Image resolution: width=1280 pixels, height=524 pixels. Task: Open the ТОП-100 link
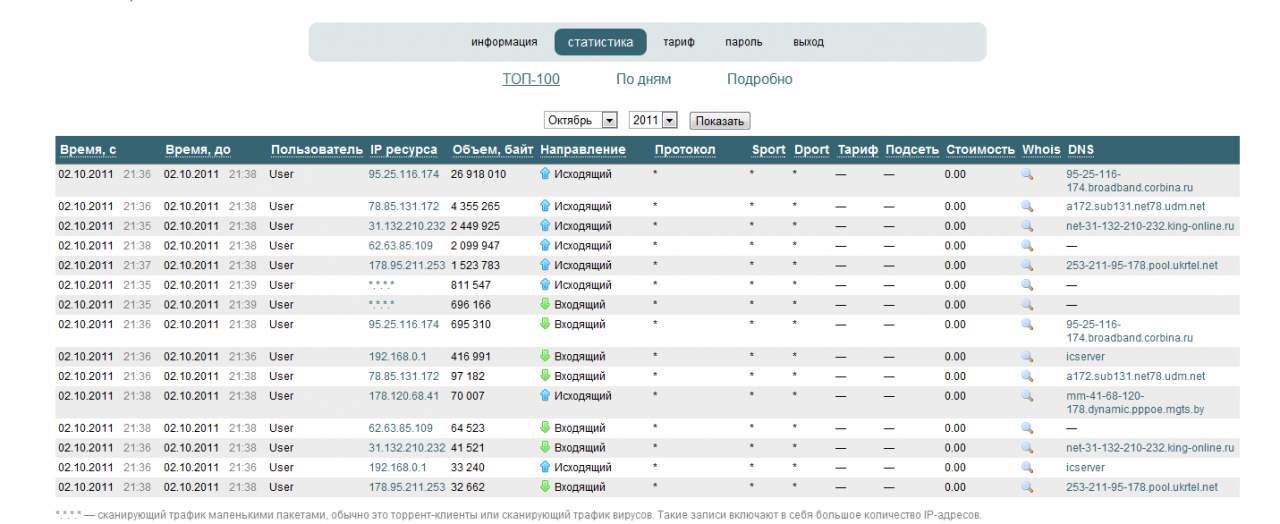[531, 79]
